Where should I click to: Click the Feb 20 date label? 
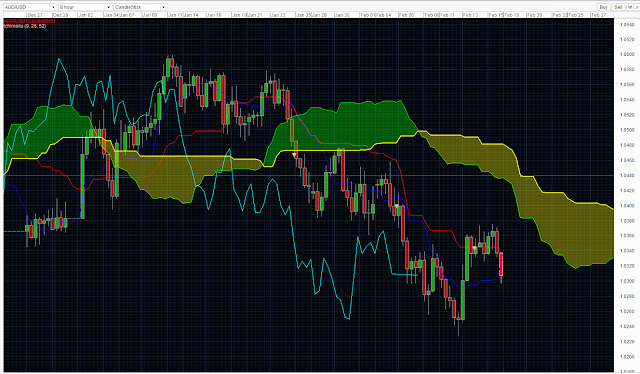click(x=534, y=15)
